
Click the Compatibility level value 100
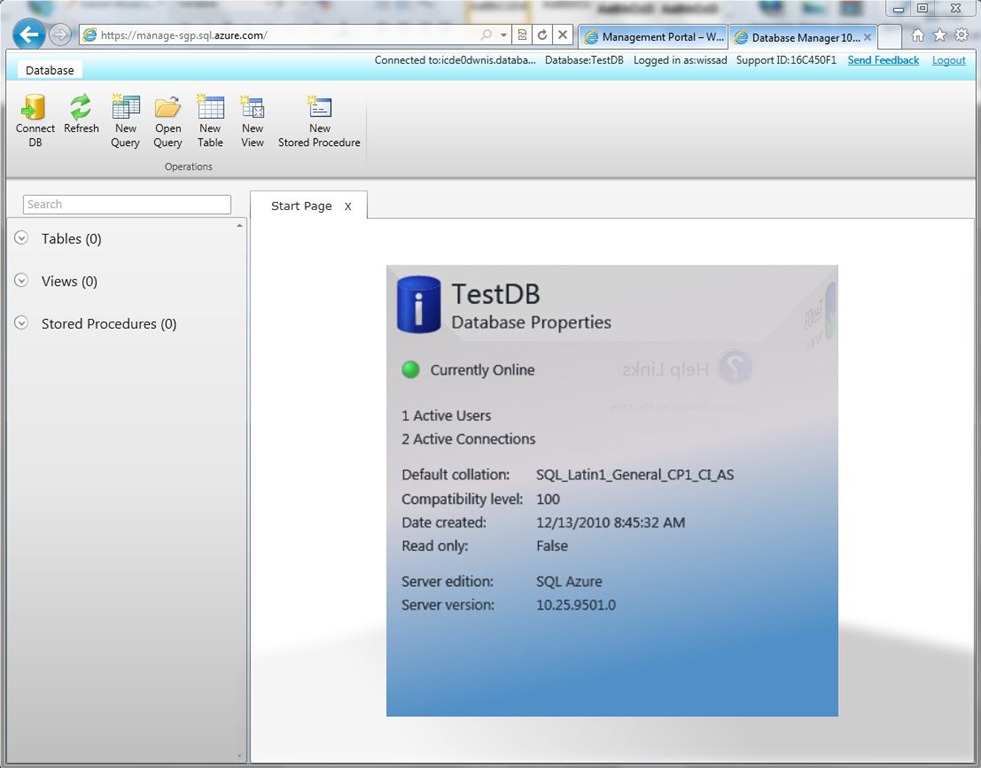[x=548, y=499]
